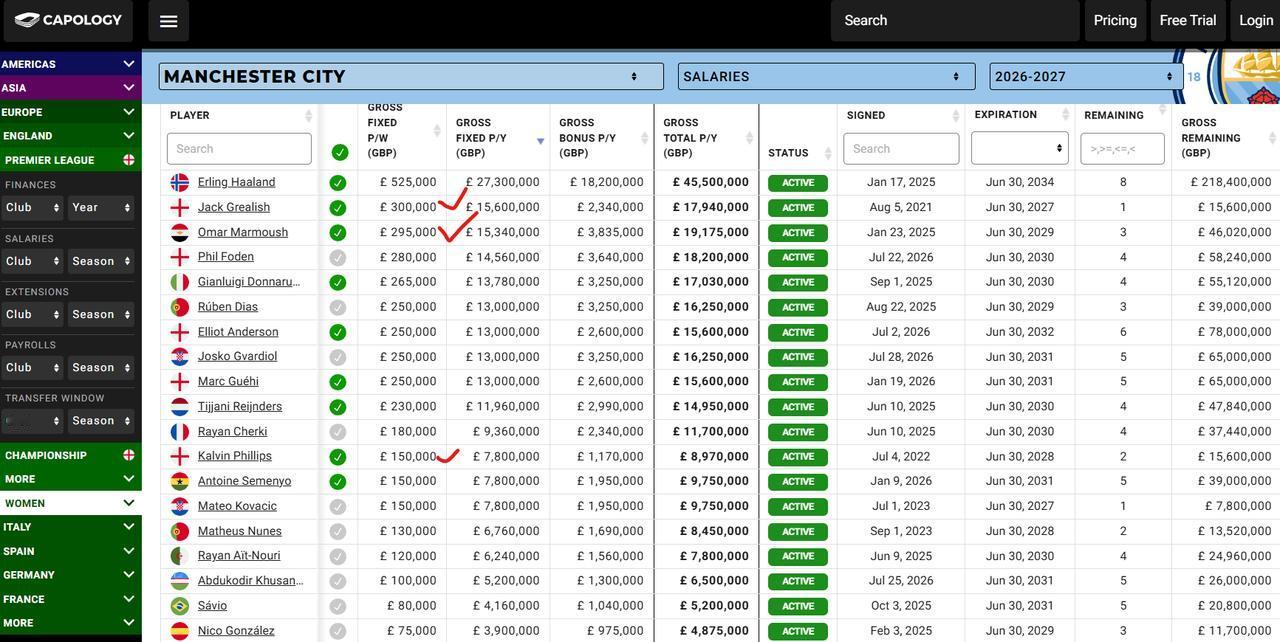This screenshot has height=642, width=1280.
Task: Open Matheus Nunes's player page
Action: [x=240, y=531]
